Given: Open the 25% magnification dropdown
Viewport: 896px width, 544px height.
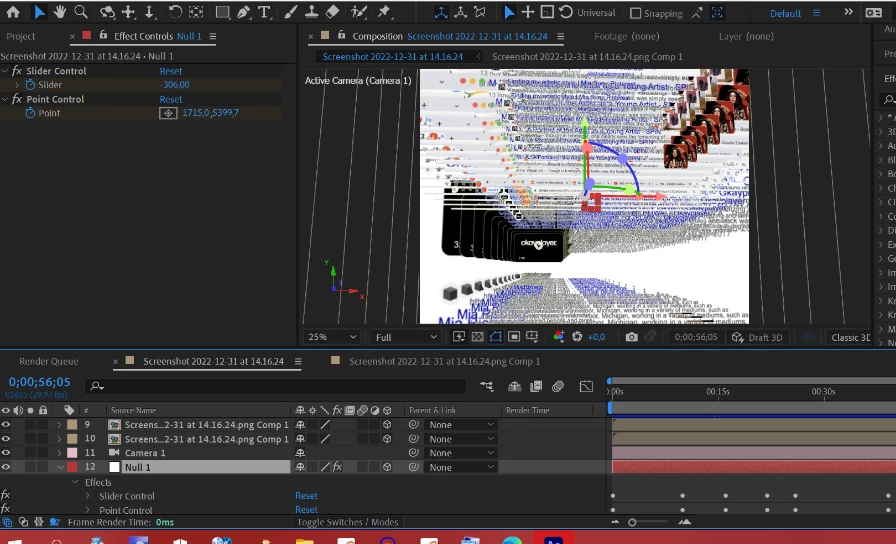Looking at the screenshot, I should point(333,337).
